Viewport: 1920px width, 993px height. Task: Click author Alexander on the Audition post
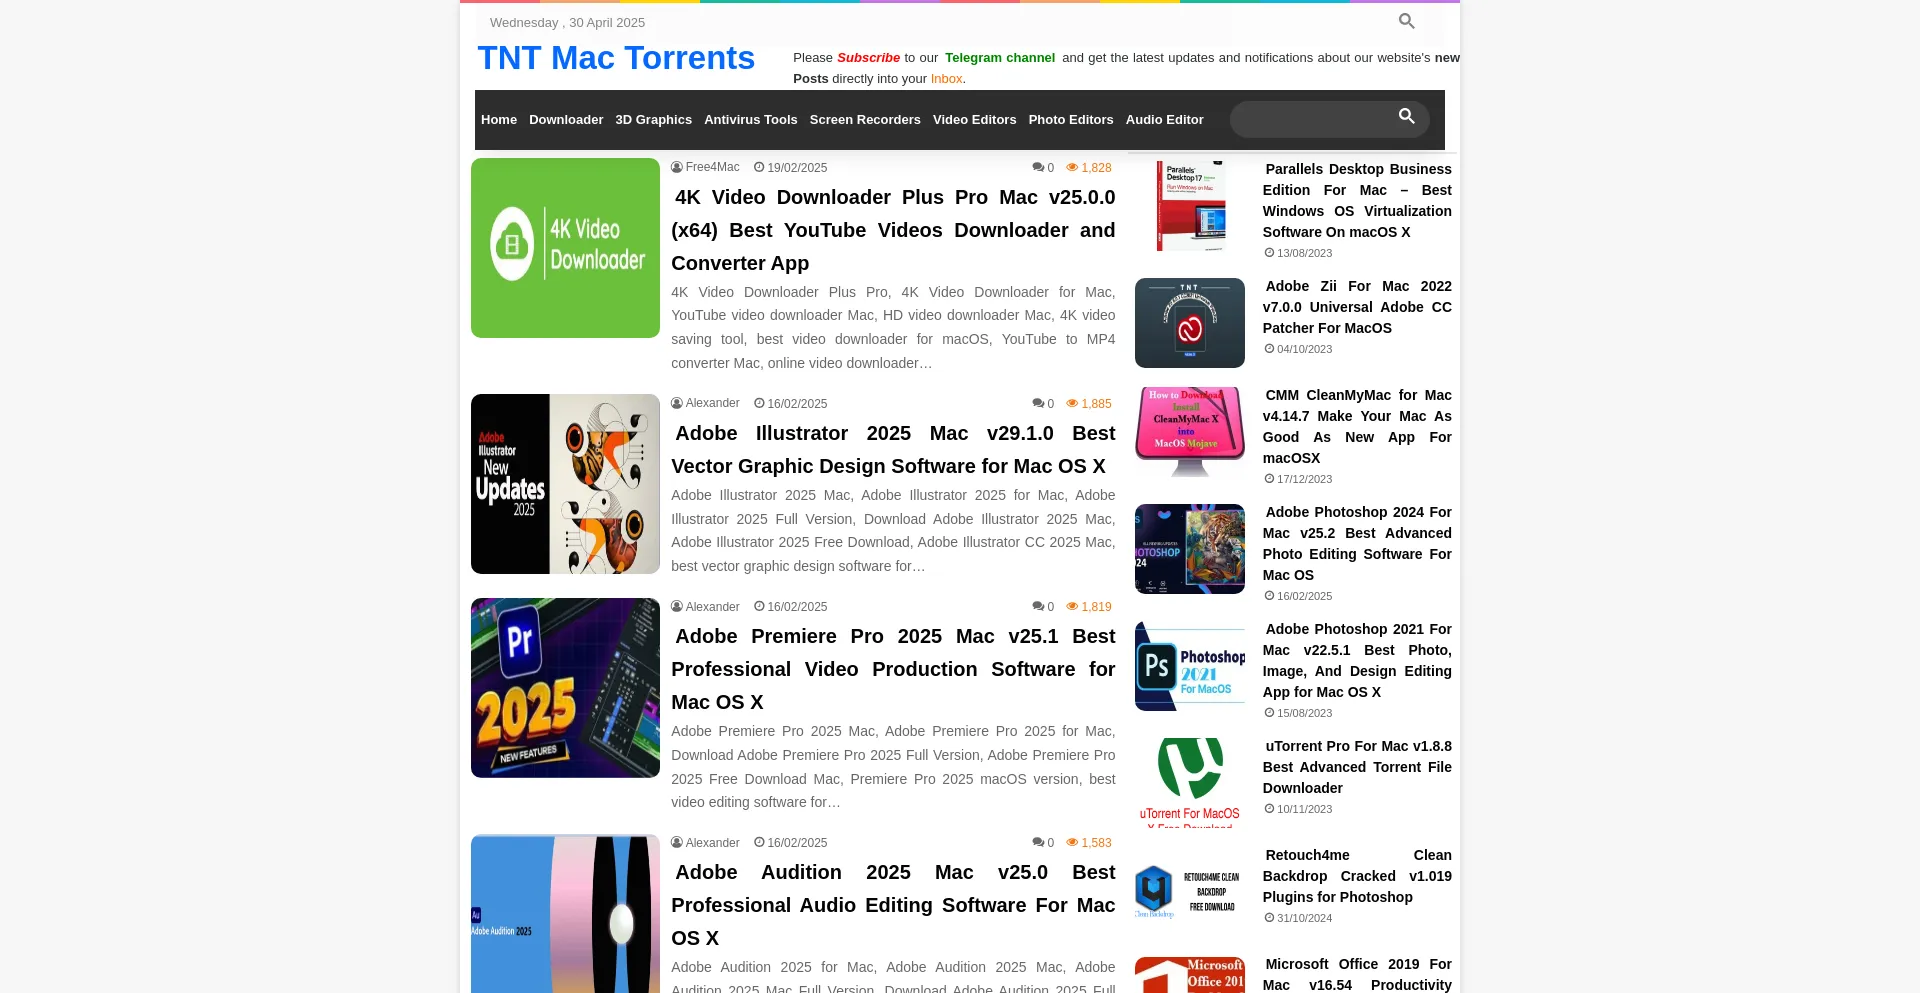[x=712, y=842]
